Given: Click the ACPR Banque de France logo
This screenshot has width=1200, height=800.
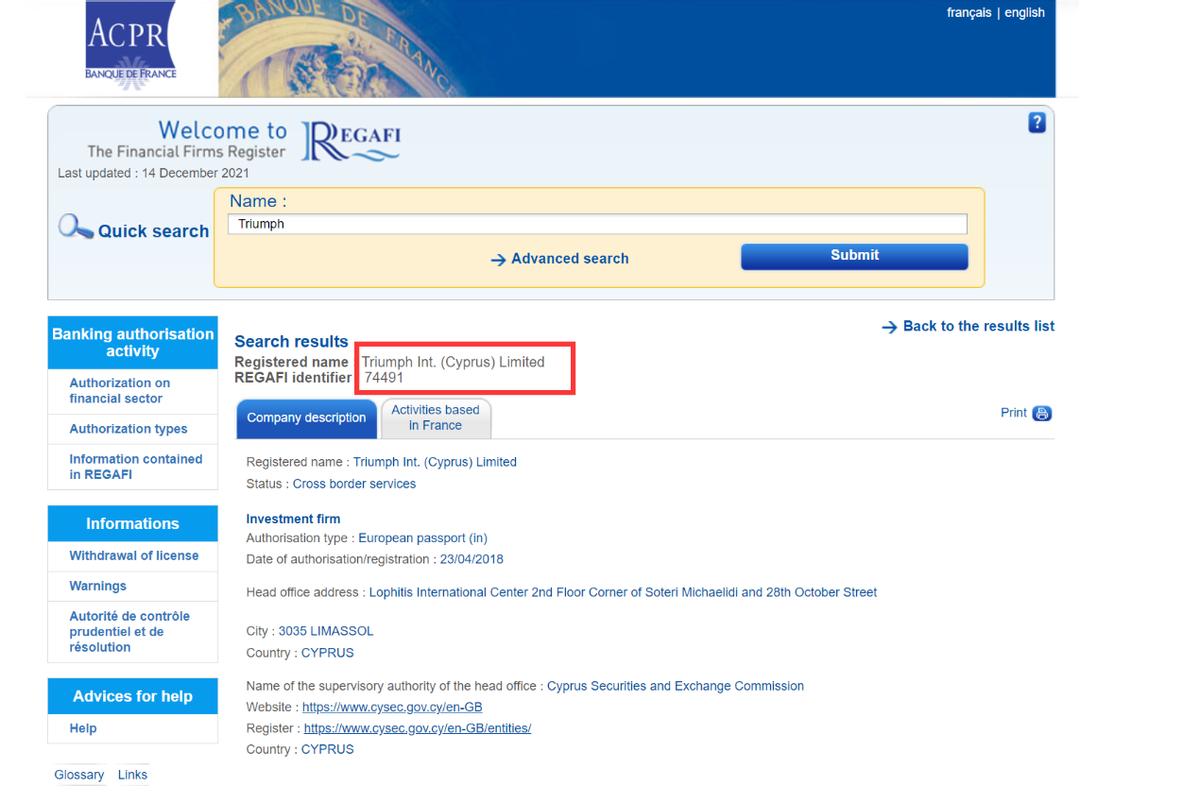Looking at the screenshot, I should click(131, 46).
